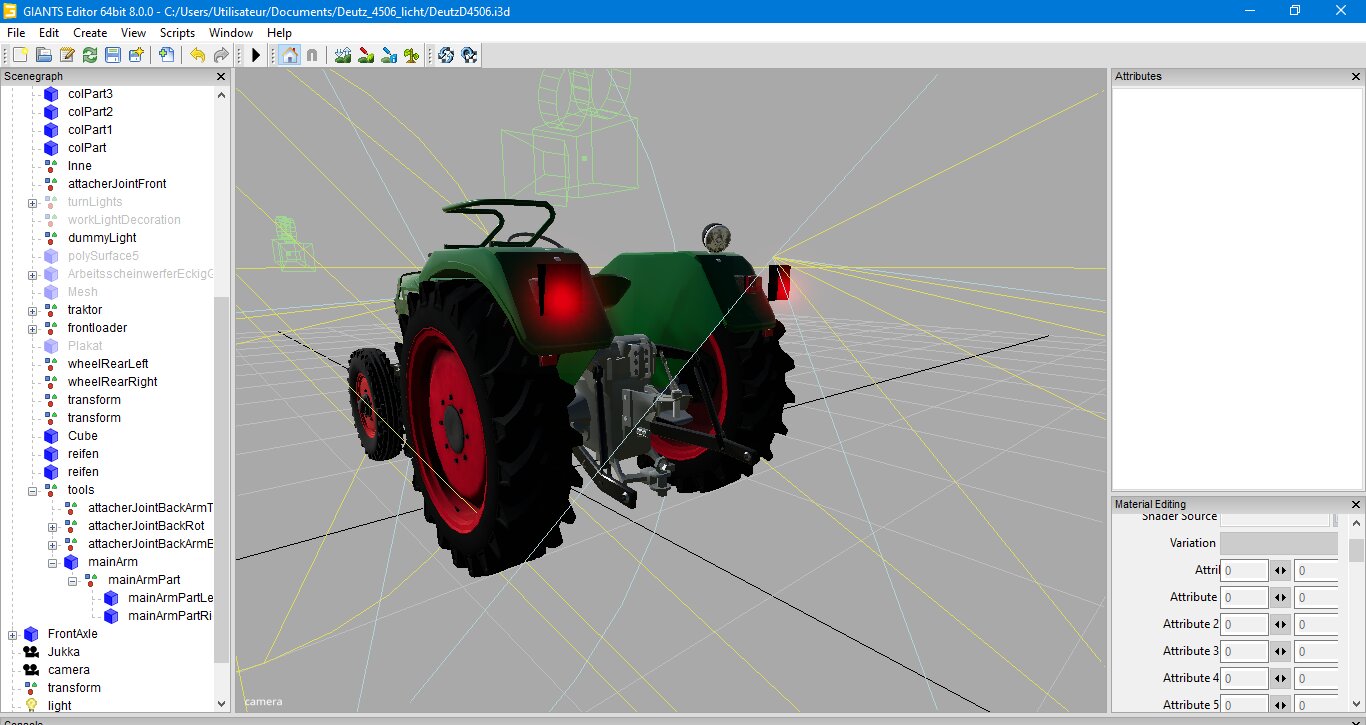This screenshot has width=1366, height=725.
Task: Select mainArmPartLe mesh in tree
Action: [x=170, y=598]
